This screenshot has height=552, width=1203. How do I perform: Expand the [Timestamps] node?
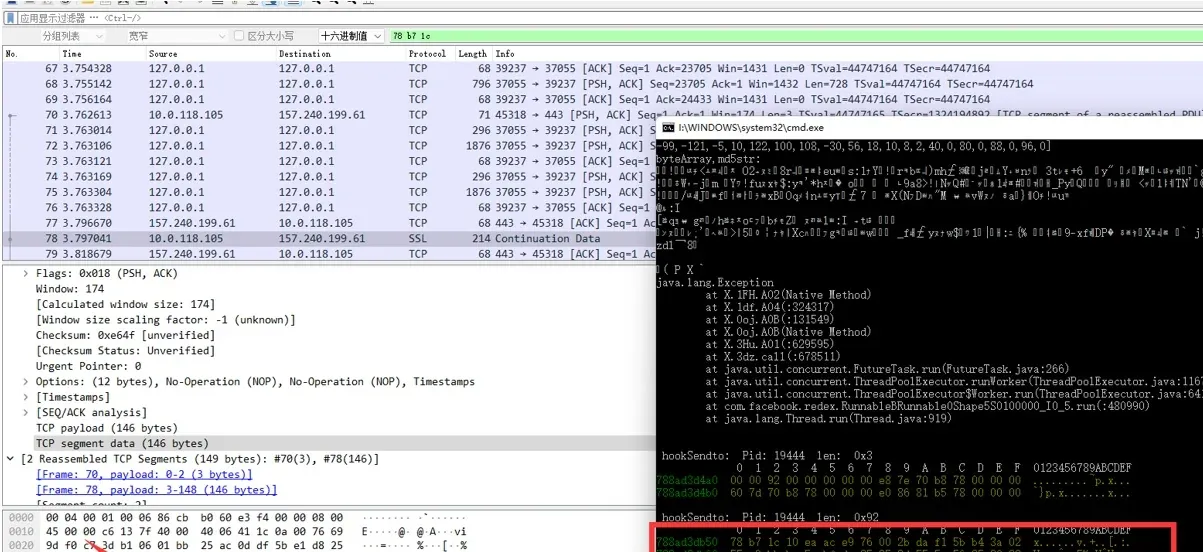point(26,397)
